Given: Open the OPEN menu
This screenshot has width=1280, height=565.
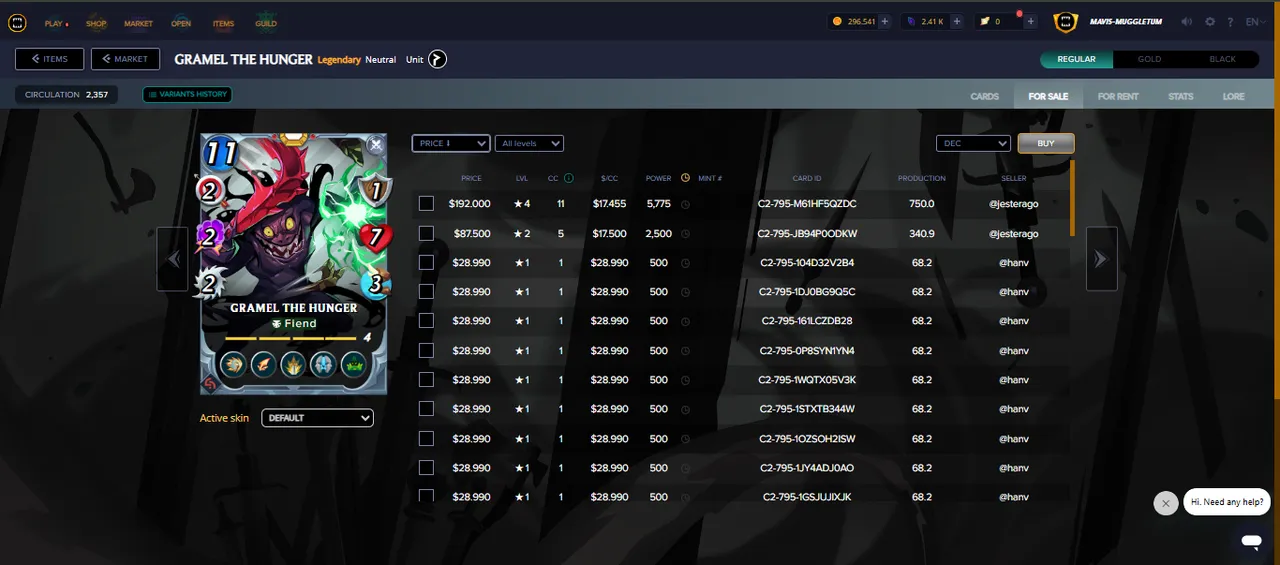Looking at the screenshot, I should [181, 23].
